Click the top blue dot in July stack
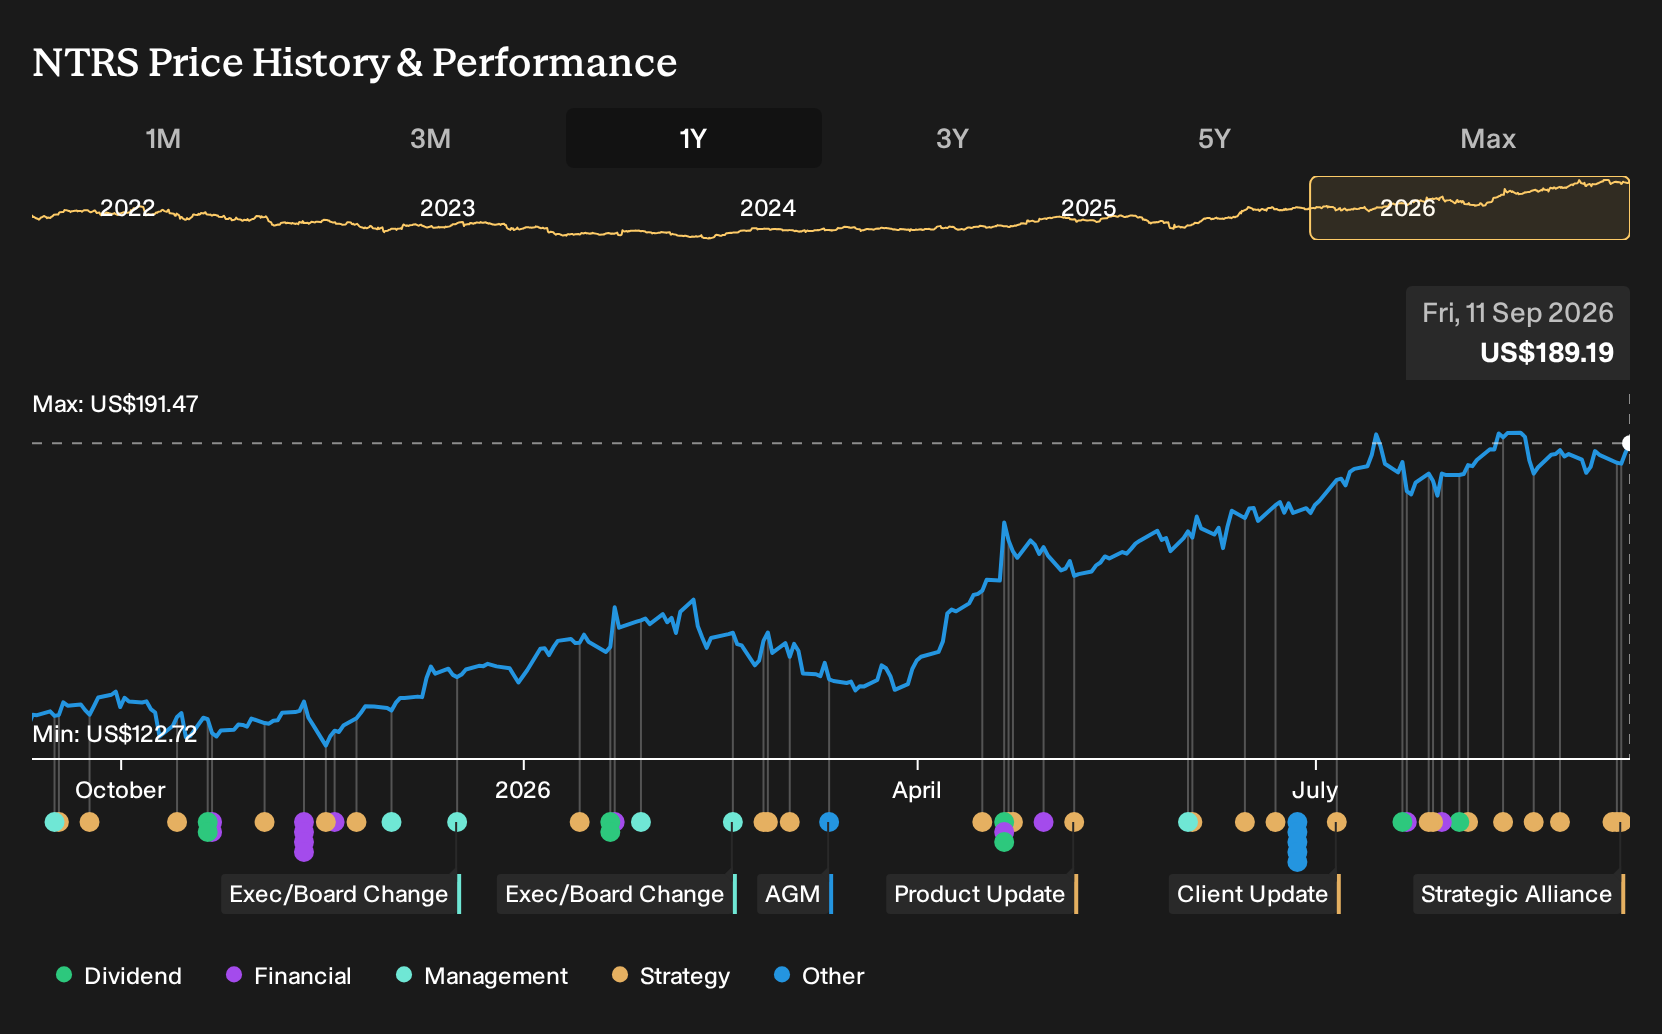The image size is (1662, 1034). (1297, 822)
